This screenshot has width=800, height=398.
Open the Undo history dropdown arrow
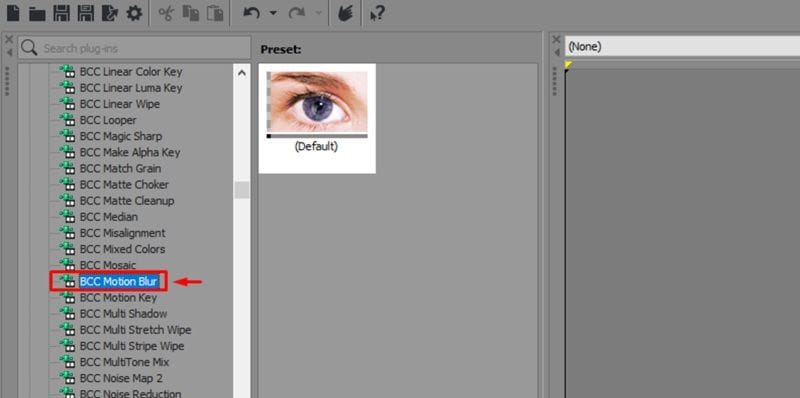[273, 14]
